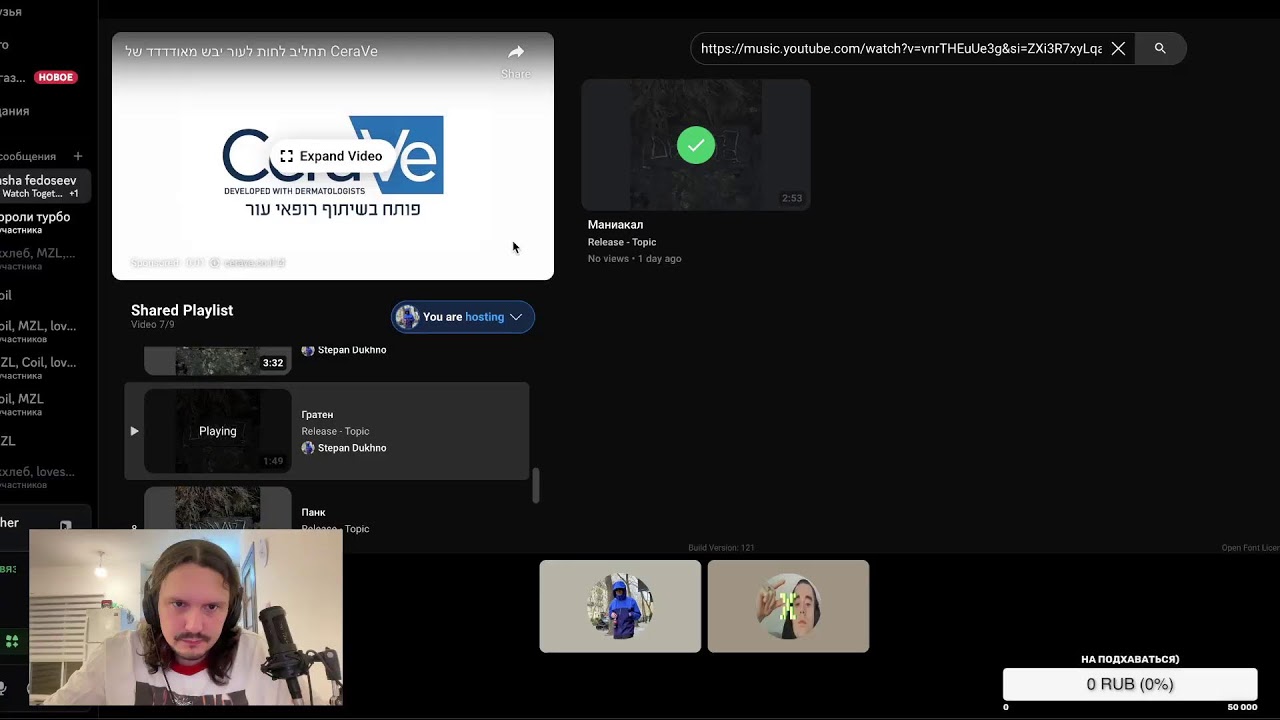Image resolution: width=1280 pixels, height=720 pixels.
Task: Click the red НОВОЕ badge in sidebar
Action: click(56, 77)
